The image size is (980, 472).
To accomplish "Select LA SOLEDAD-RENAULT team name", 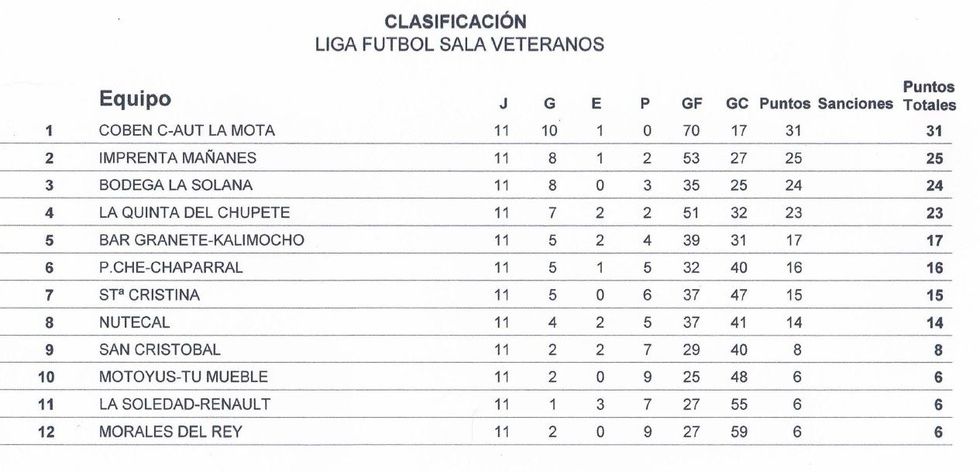I will [184, 404].
